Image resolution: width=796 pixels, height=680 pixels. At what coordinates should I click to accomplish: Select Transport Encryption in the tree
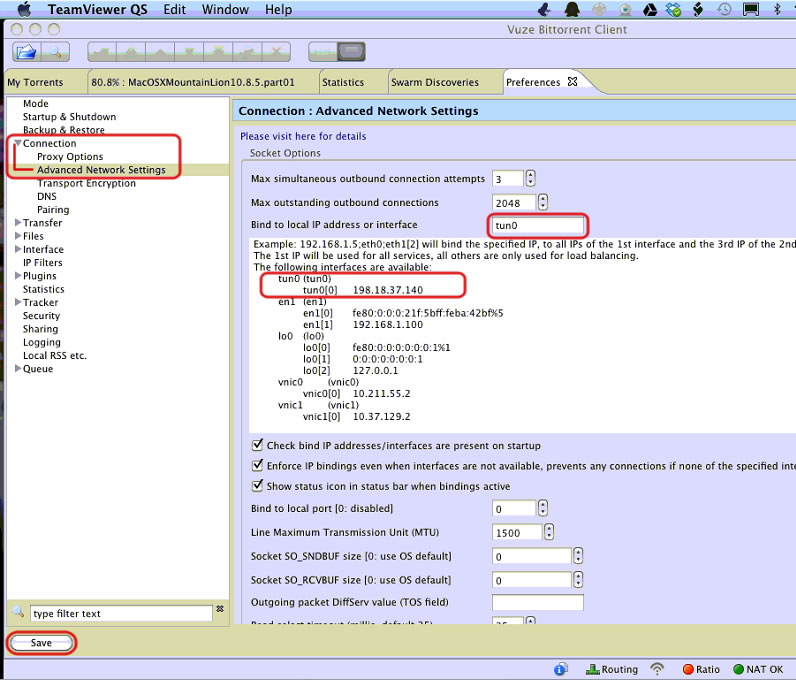click(86, 183)
